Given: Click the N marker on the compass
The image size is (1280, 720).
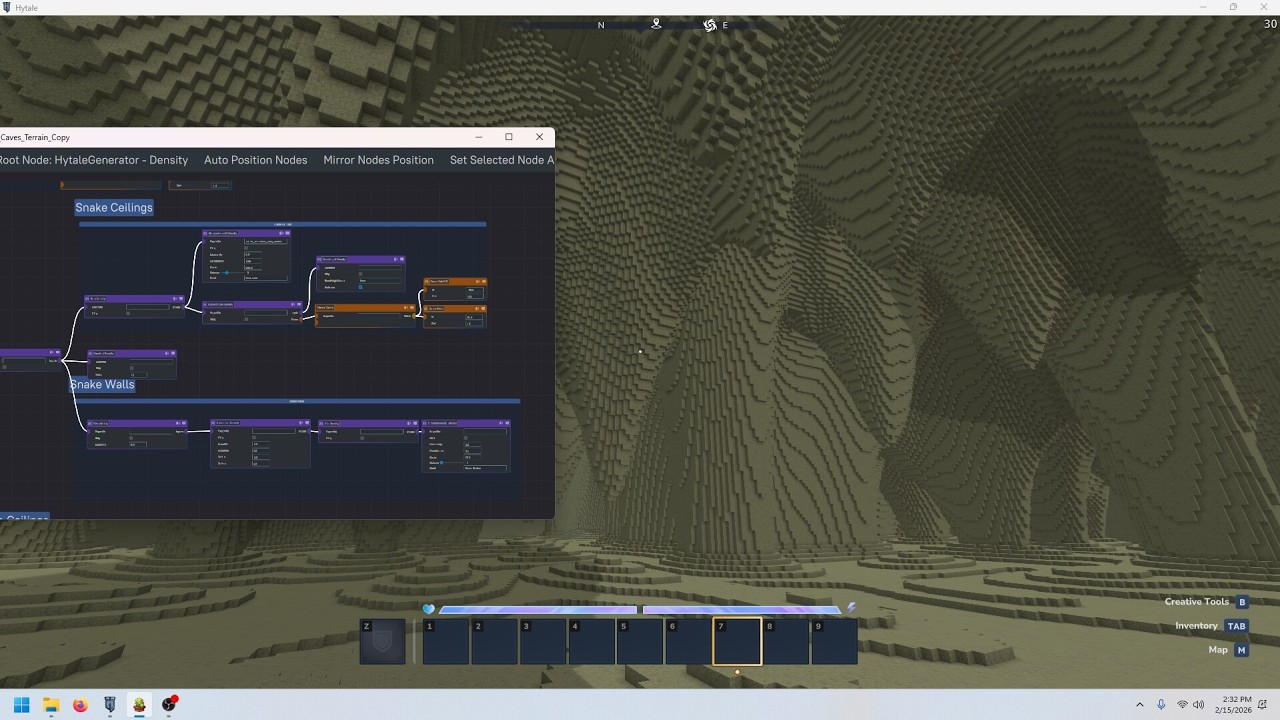Looking at the screenshot, I should 601,25.
